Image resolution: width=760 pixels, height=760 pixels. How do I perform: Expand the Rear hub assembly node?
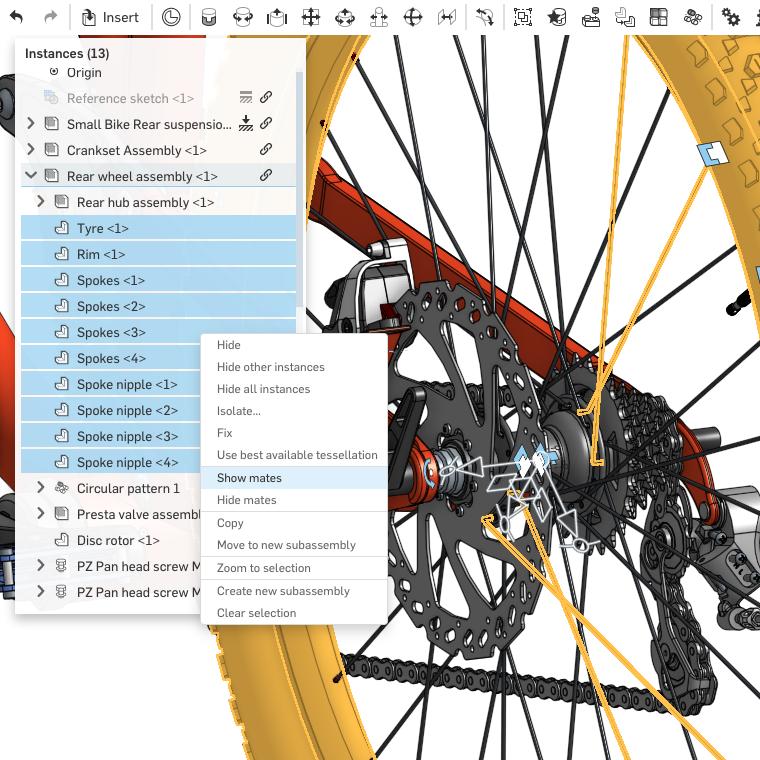41,202
